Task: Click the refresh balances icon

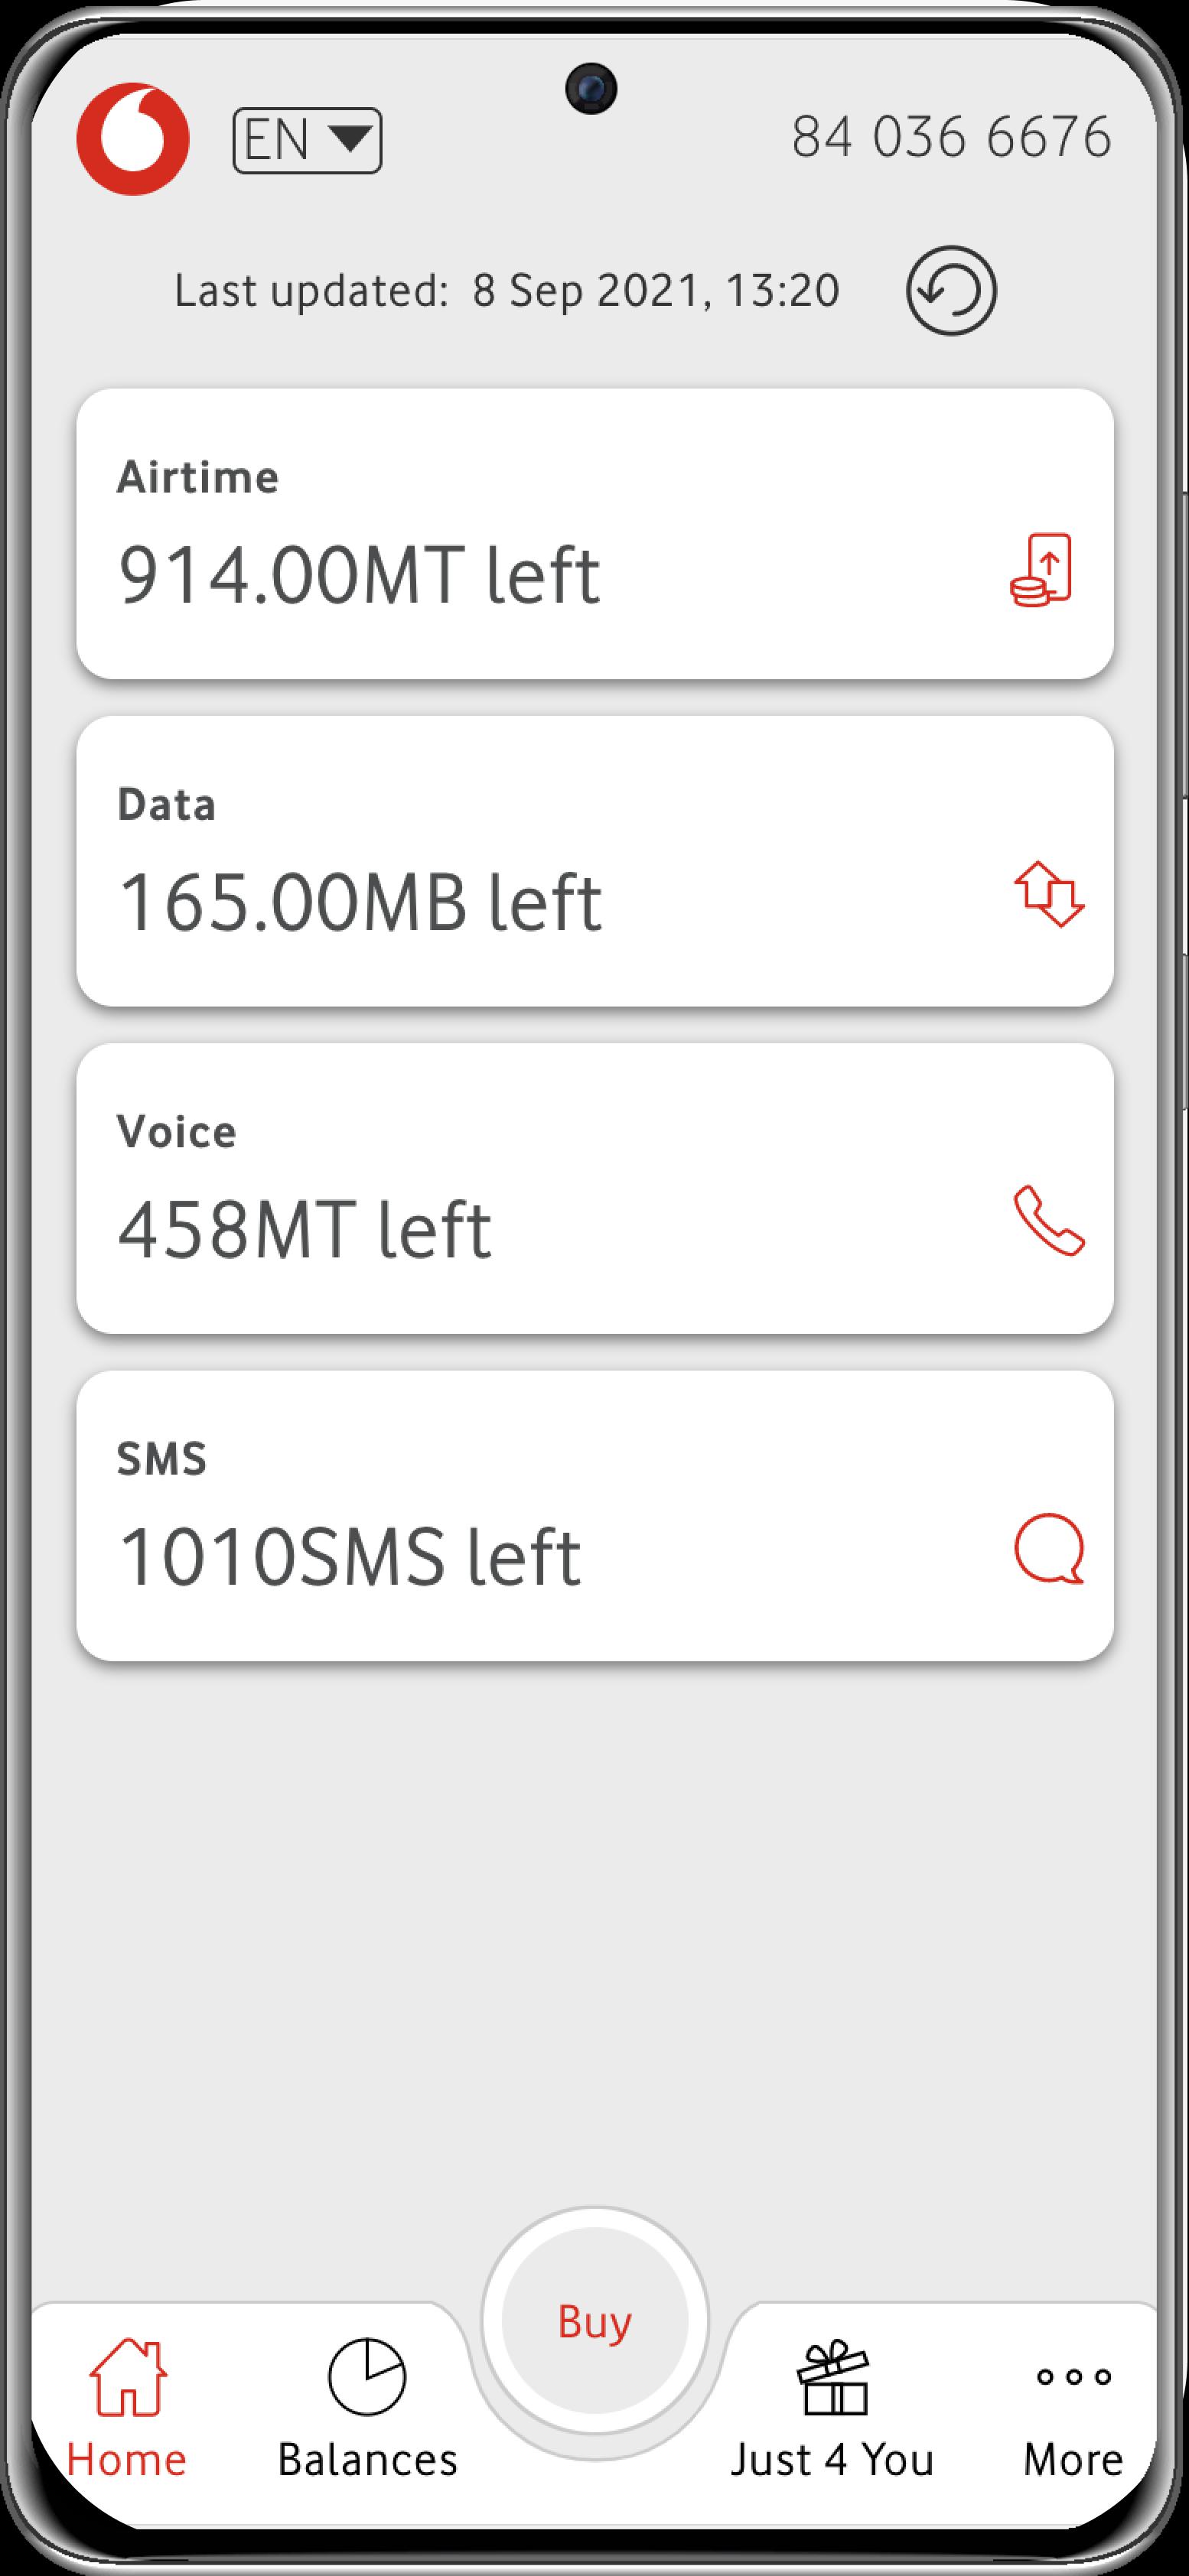Action: pos(951,290)
